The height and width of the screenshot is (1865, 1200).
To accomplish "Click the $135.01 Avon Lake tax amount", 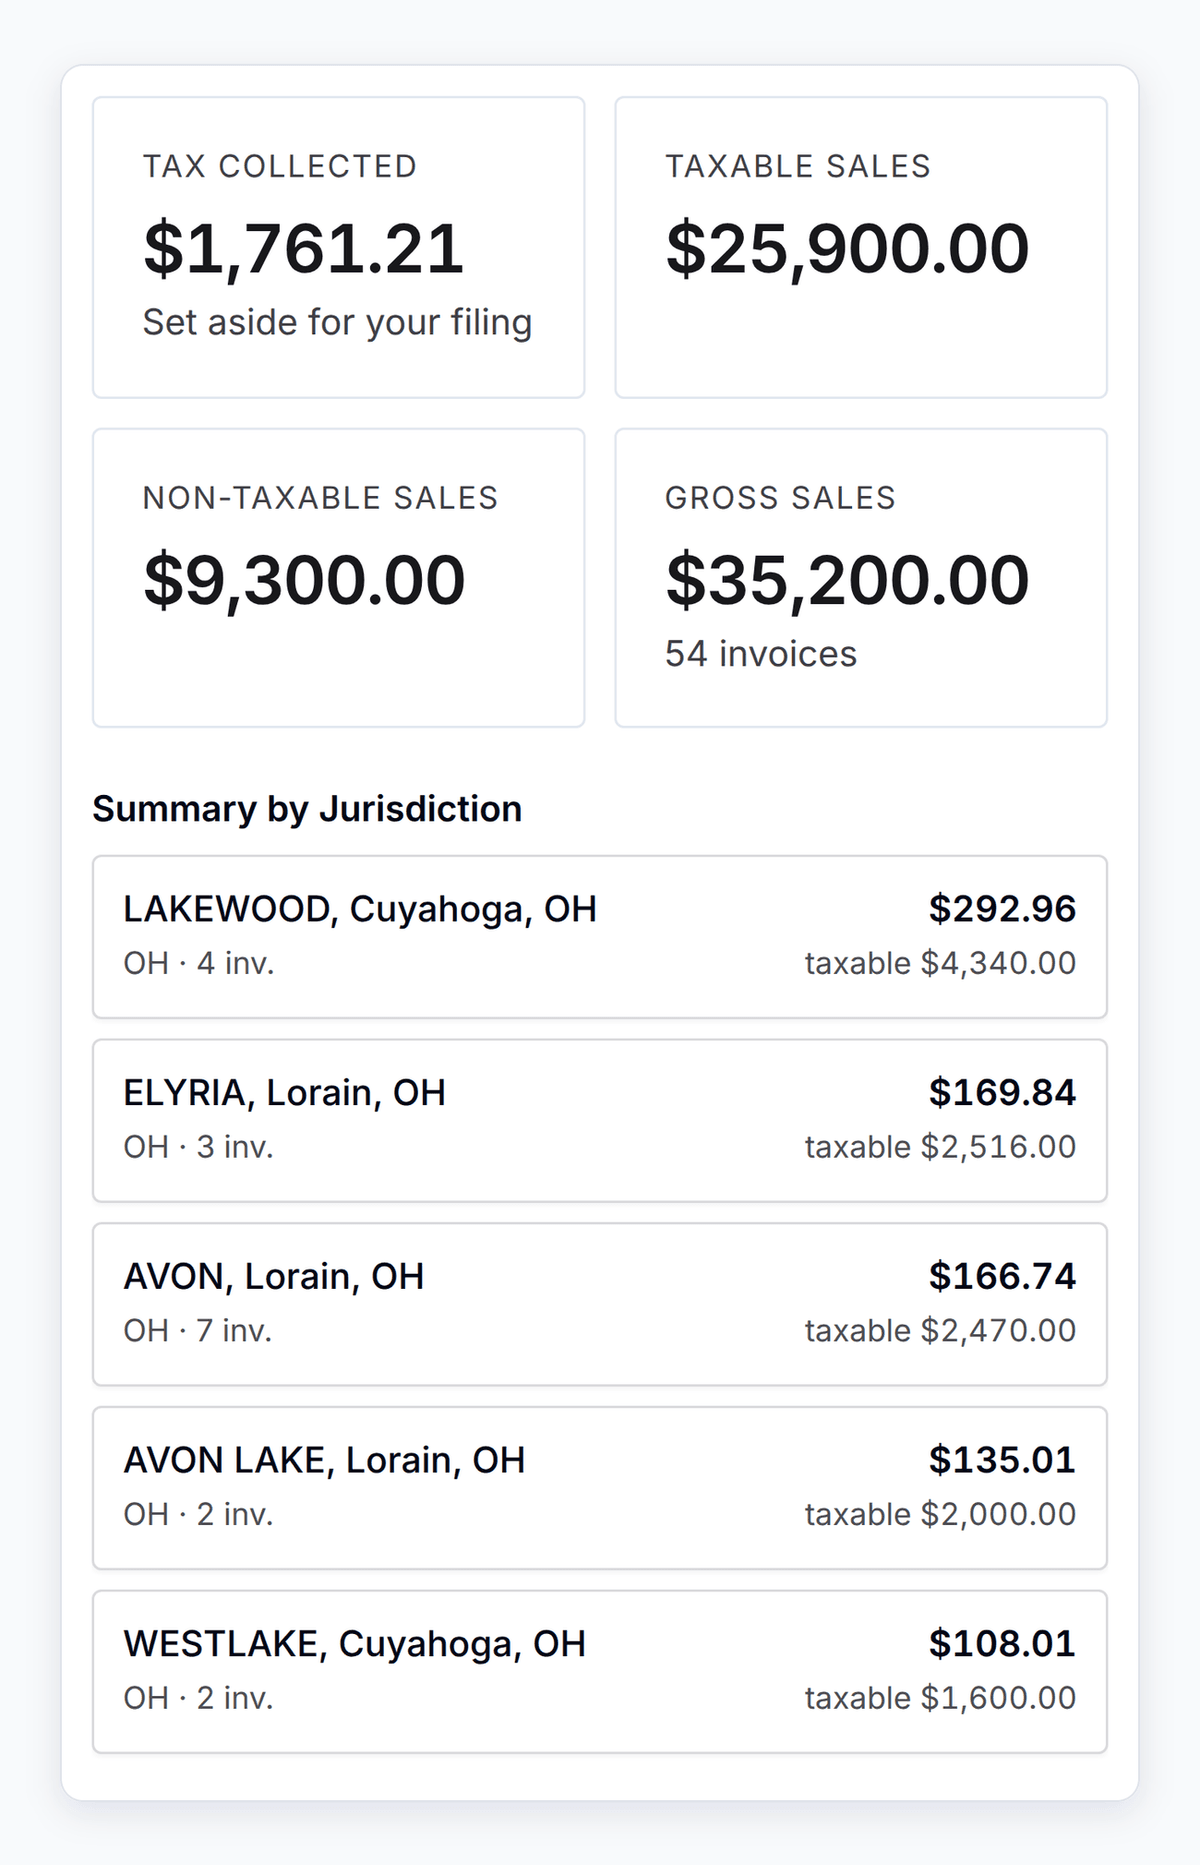I will pyautogui.click(x=1002, y=1461).
